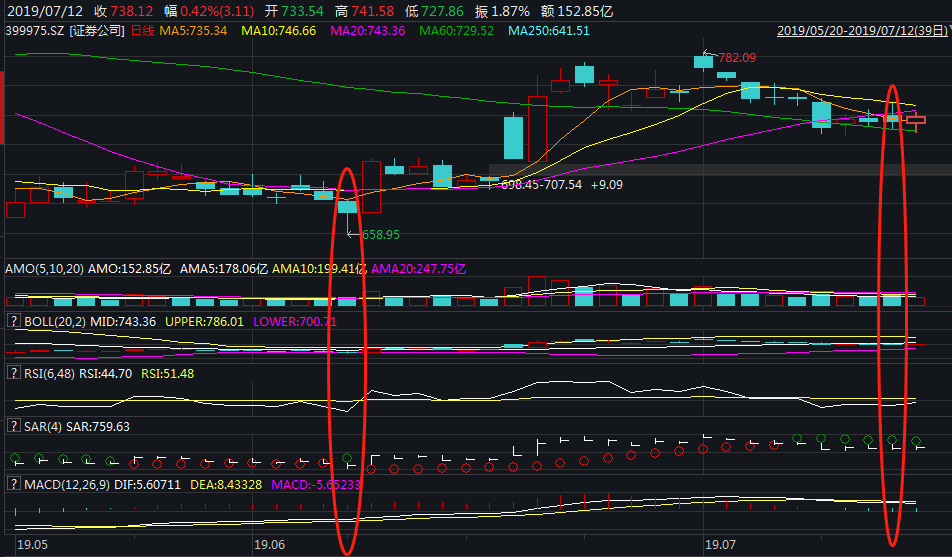
Task: Click the high price 741.58
Action: (x=373, y=11)
